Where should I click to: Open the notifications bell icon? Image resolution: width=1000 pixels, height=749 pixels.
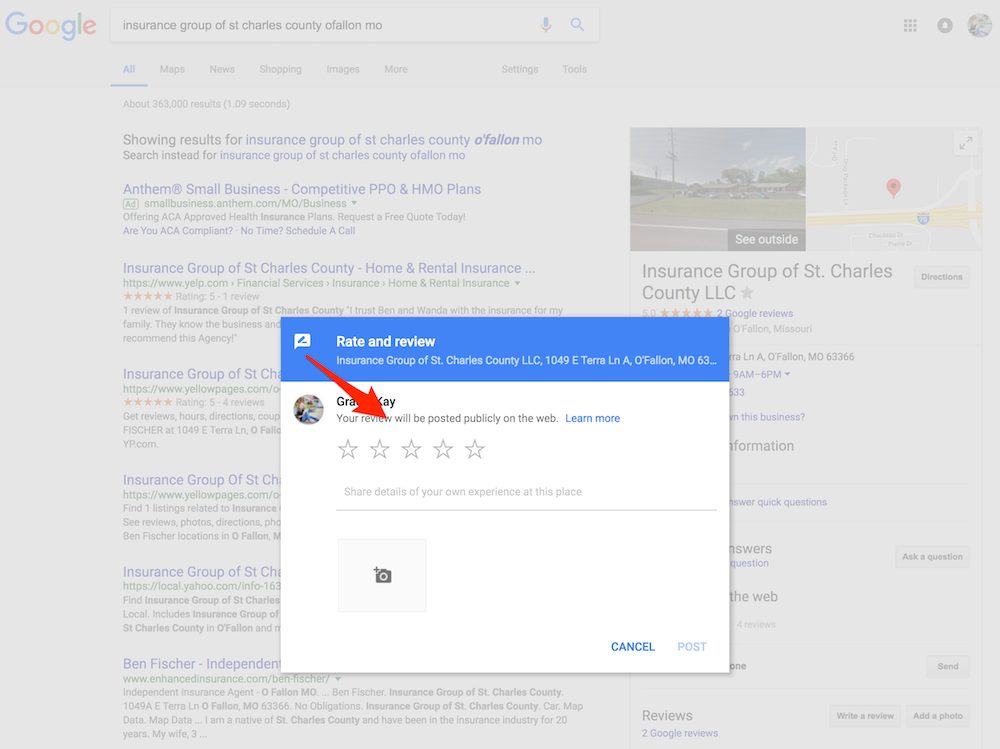(x=945, y=26)
